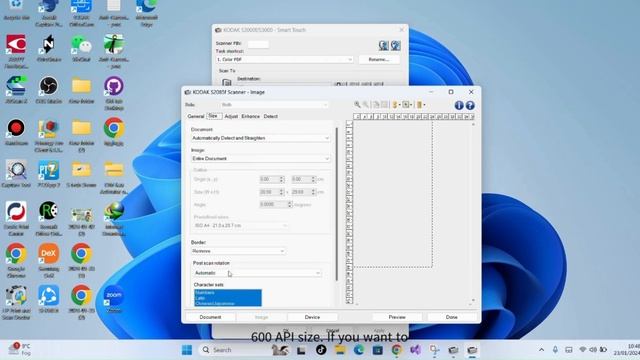Click the Device button

(x=312, y=317)
